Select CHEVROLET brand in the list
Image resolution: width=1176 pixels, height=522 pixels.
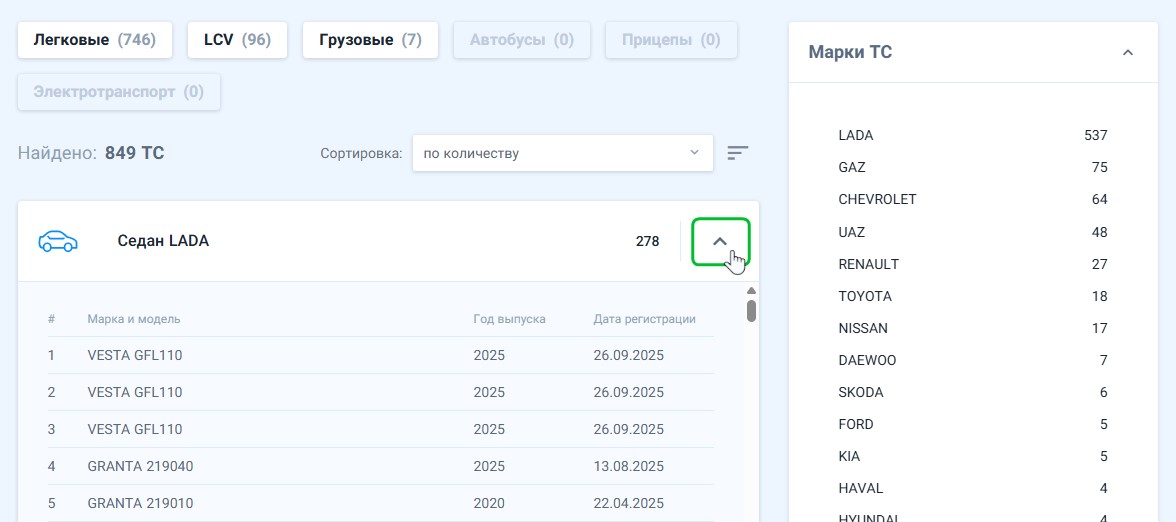[973, 200]
